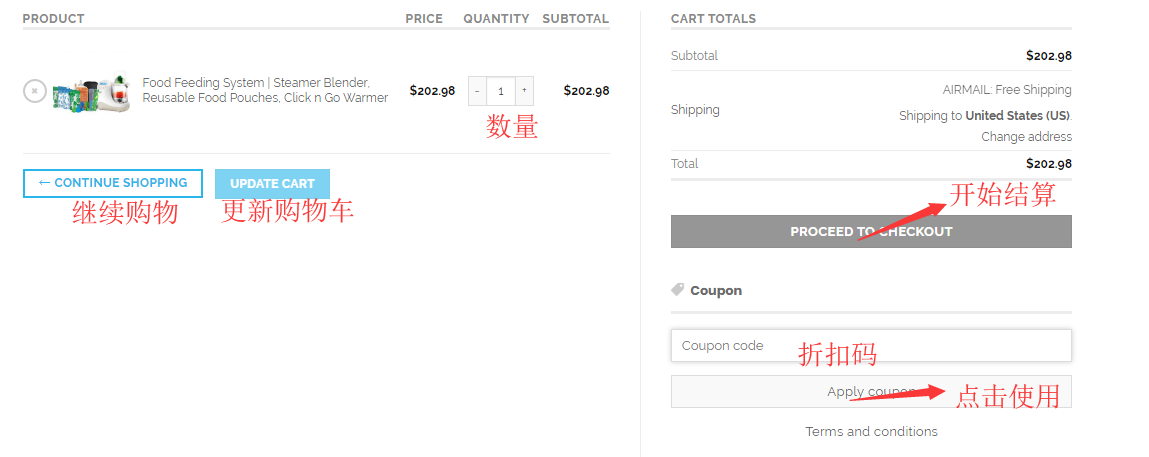The width and height of the screenshot is (1149, 457).
Task: Click Continue Shopping button
Action: point(113,183)
